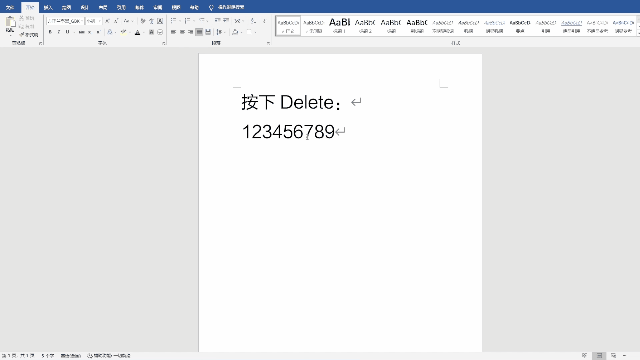This screenshot has height=360, width=640.
Task: Activate the Format Painter brush
Action: coord(22,35)
